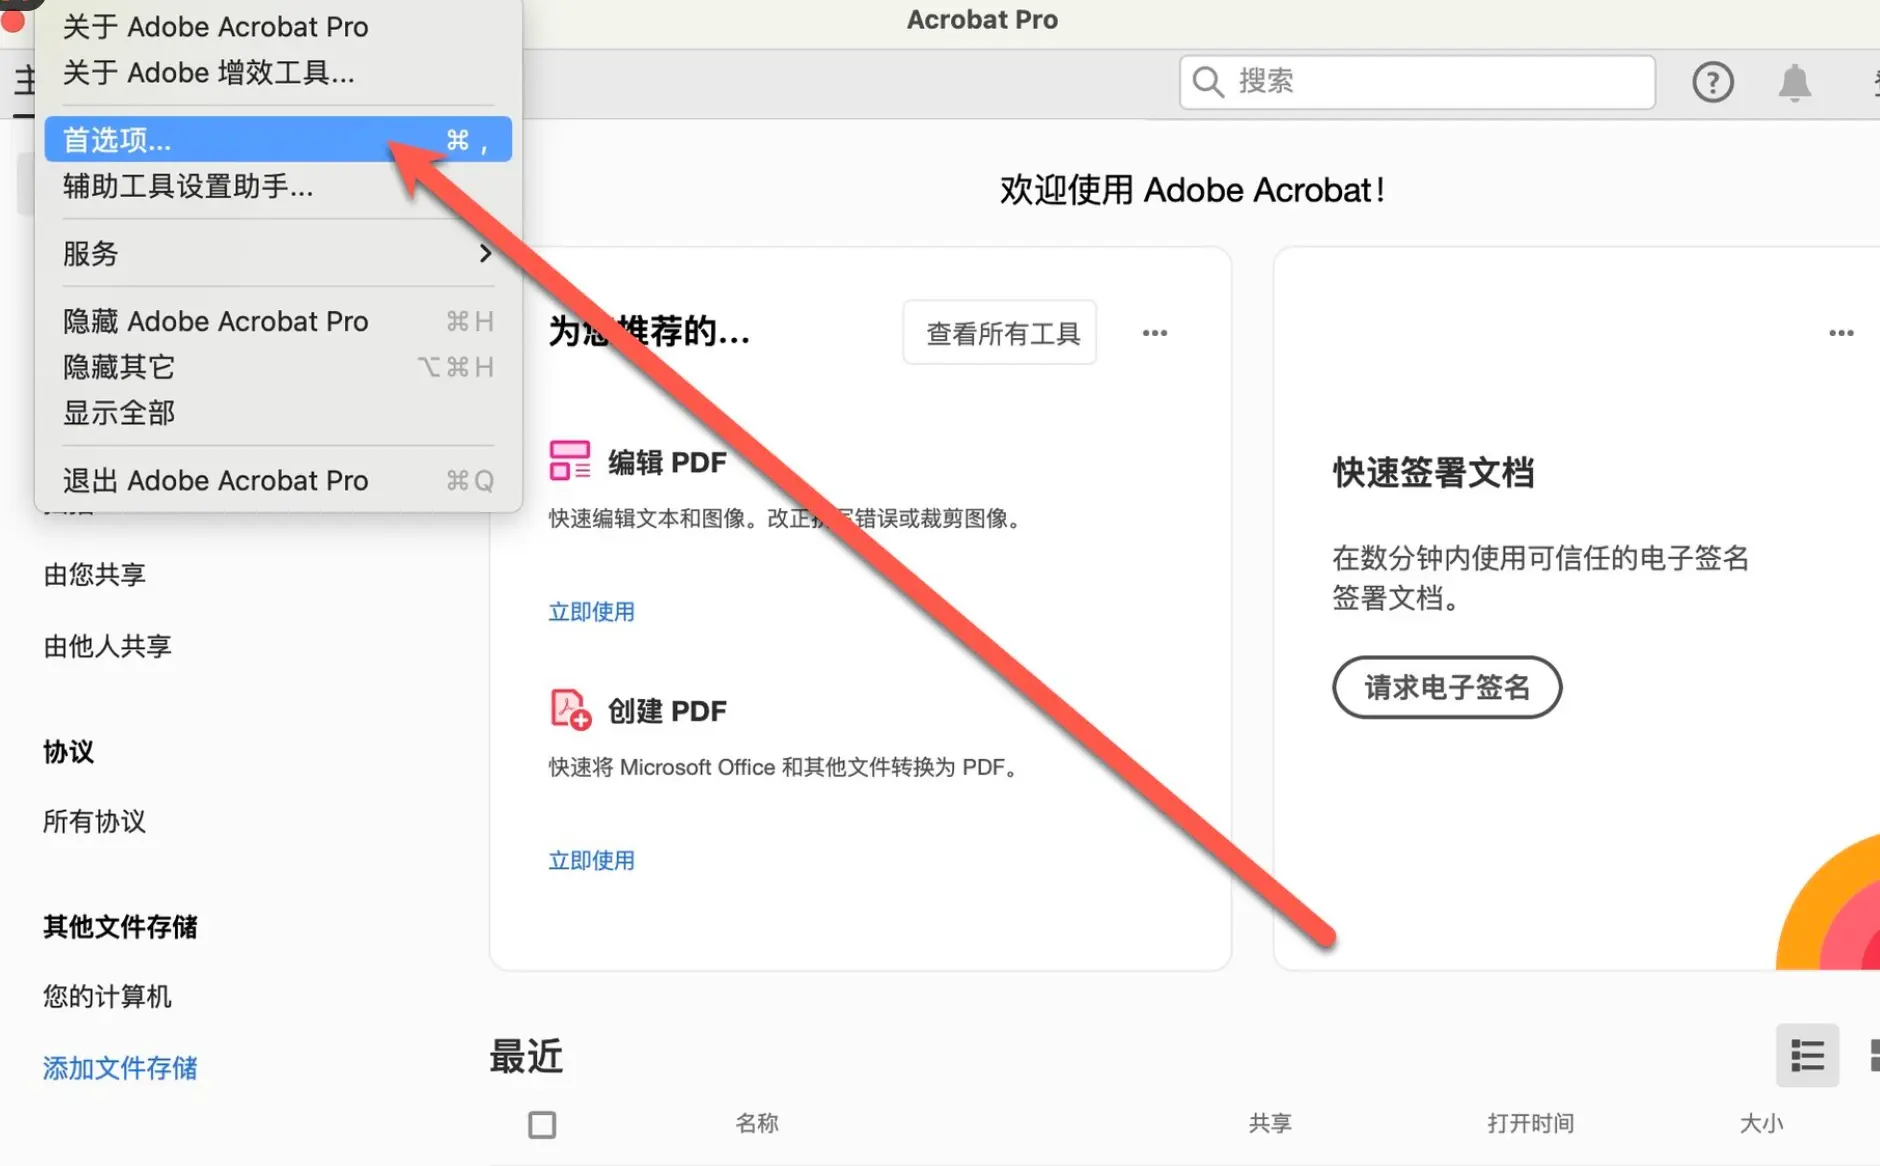Click the 查看所有工具 button
This screenshot has width=1880, height=1166.
(999, 332)
